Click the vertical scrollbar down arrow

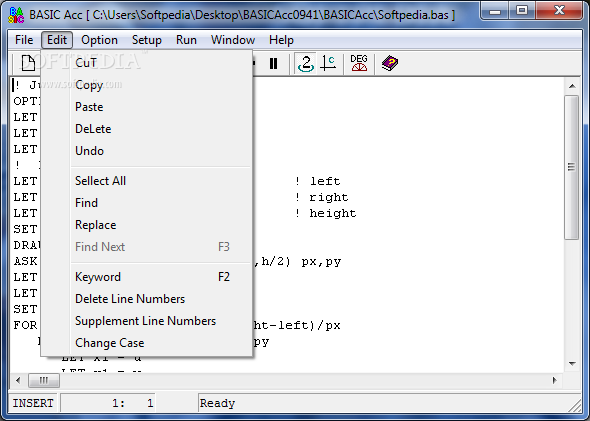click(572, 363)
